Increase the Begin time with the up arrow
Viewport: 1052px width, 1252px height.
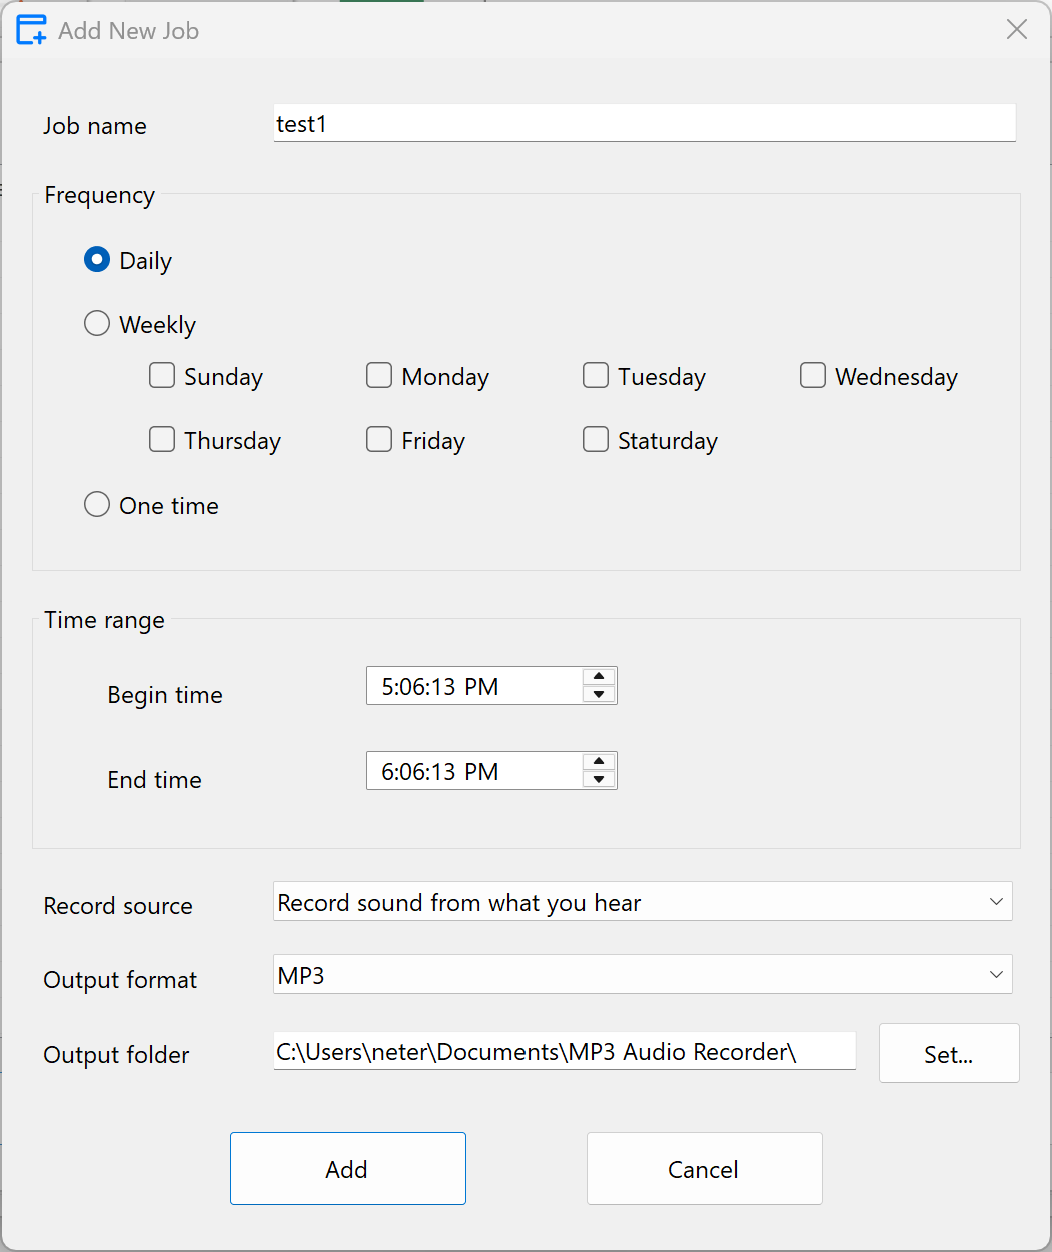599,677
